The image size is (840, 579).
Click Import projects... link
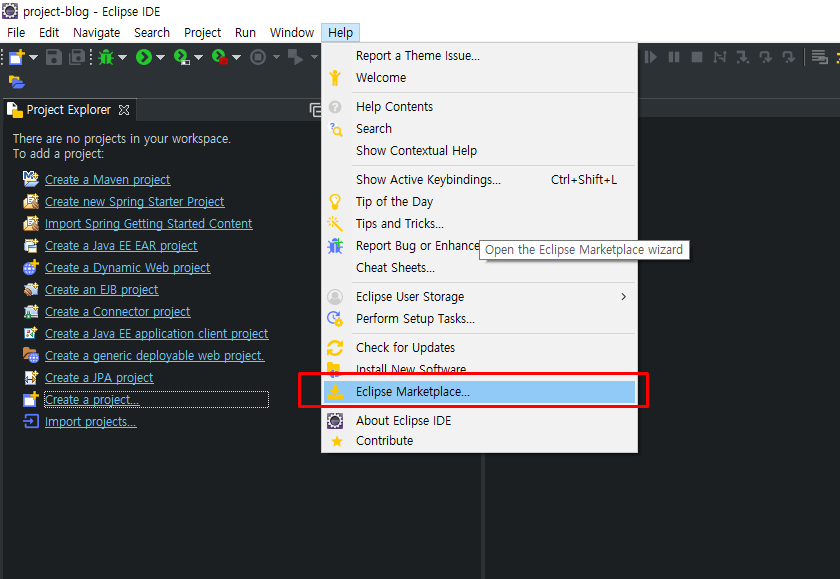91,422
